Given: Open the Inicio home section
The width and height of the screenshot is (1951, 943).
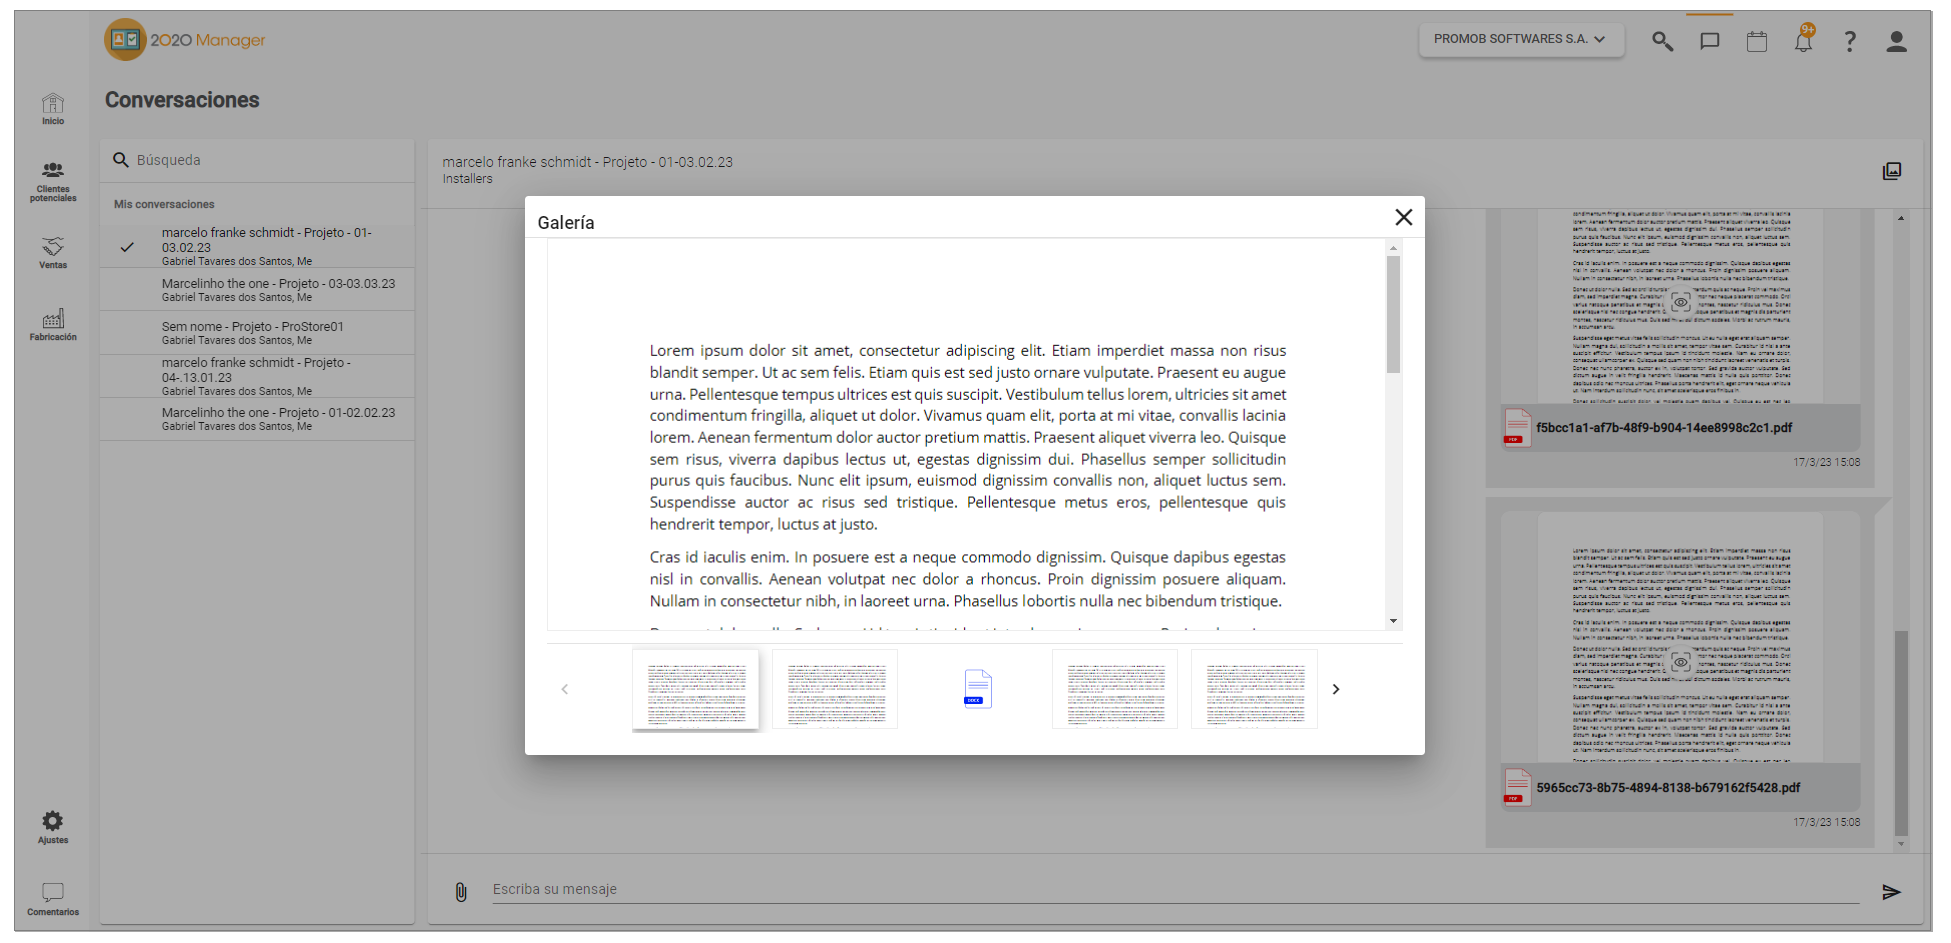Looking at the screenshot, I should tap(53, 109).
